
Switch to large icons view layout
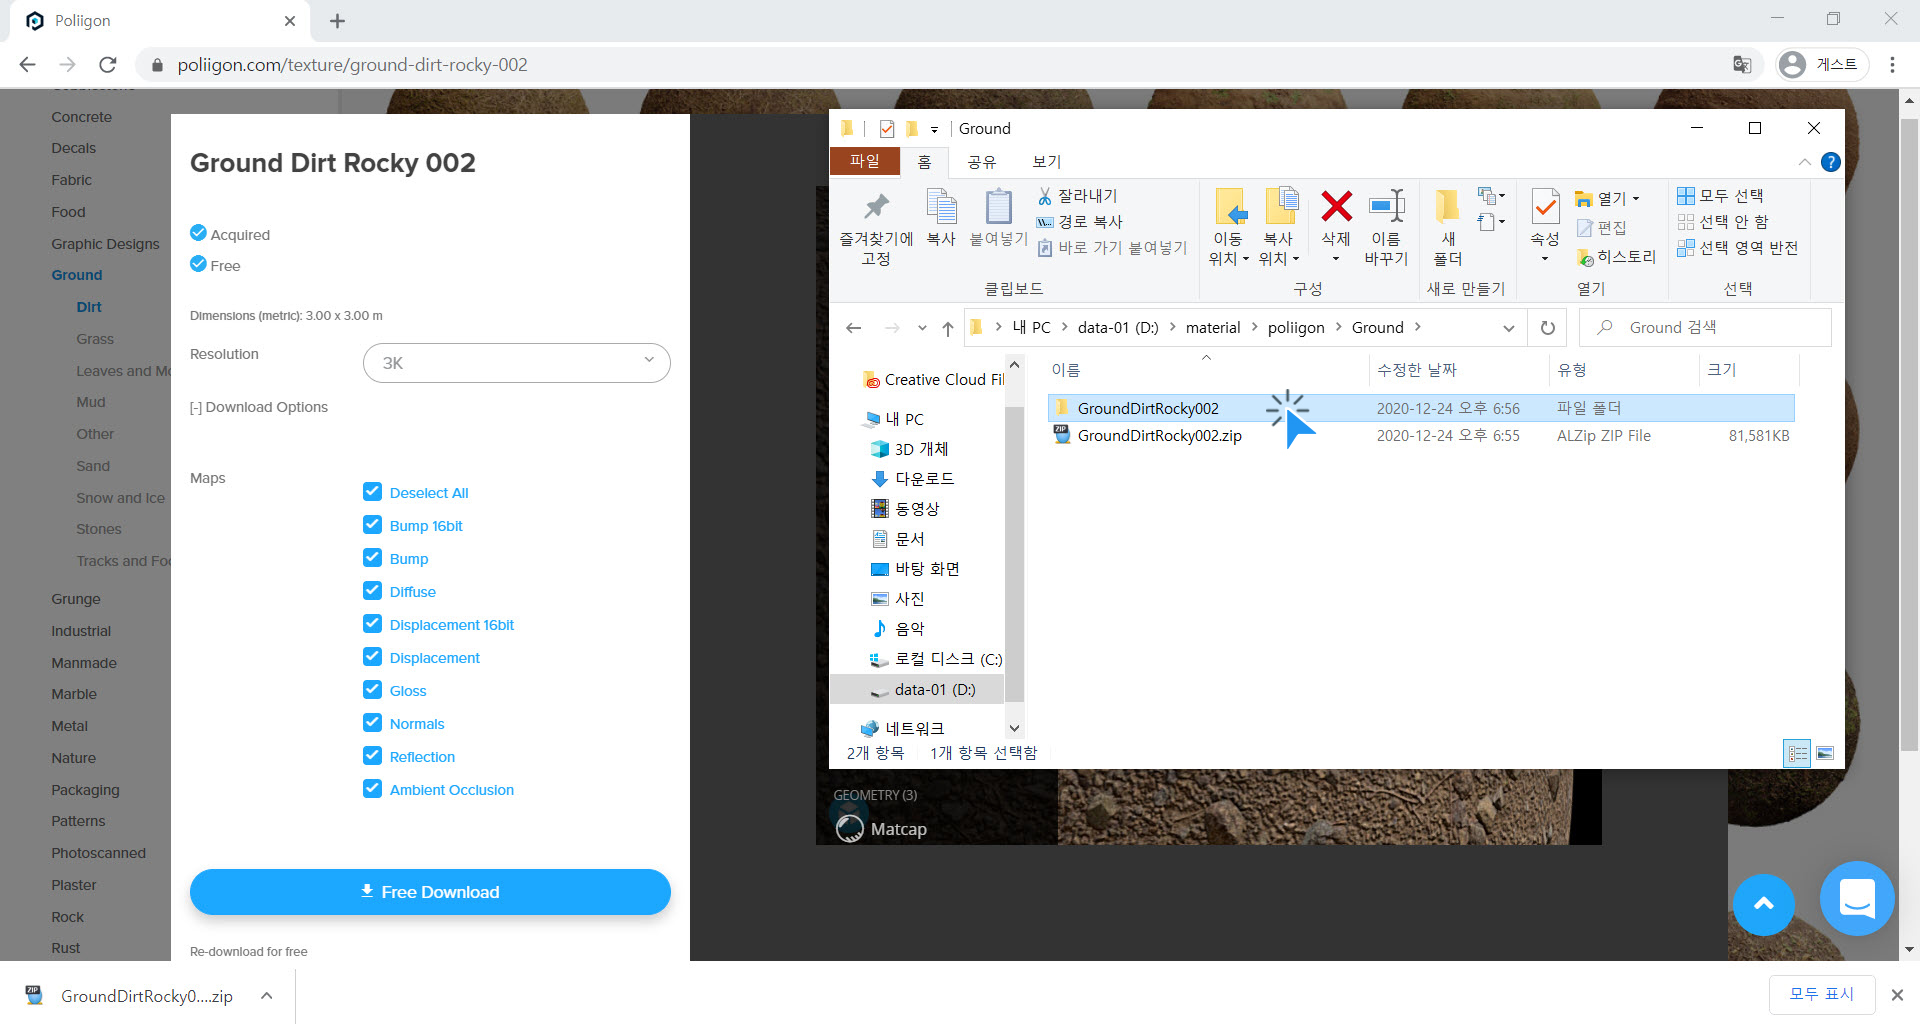click(x=1825, y=754)
